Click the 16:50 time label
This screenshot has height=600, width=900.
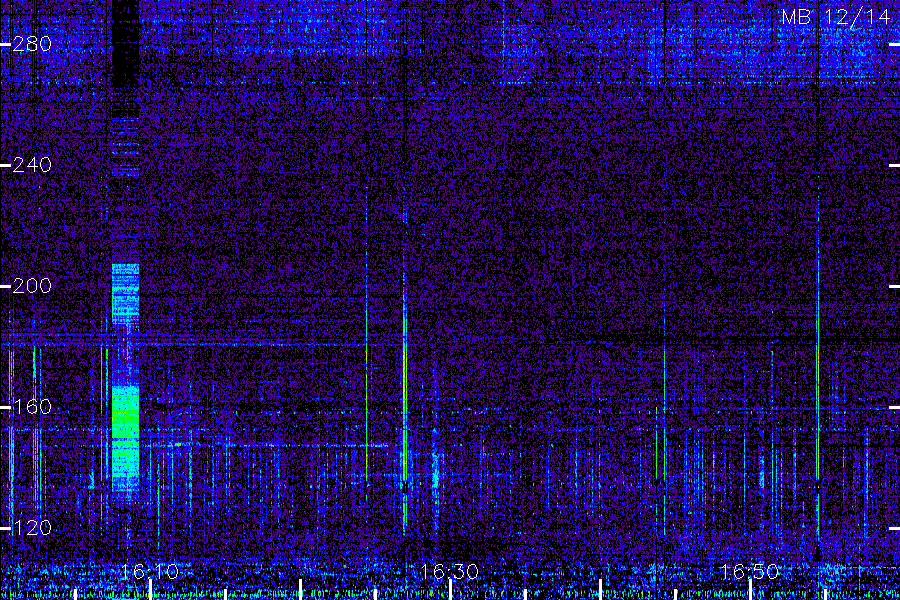(x=749, y=571)
